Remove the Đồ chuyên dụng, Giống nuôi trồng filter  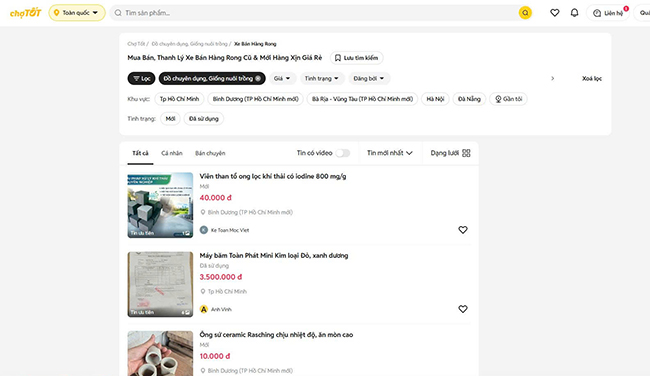tap(257, 78)
